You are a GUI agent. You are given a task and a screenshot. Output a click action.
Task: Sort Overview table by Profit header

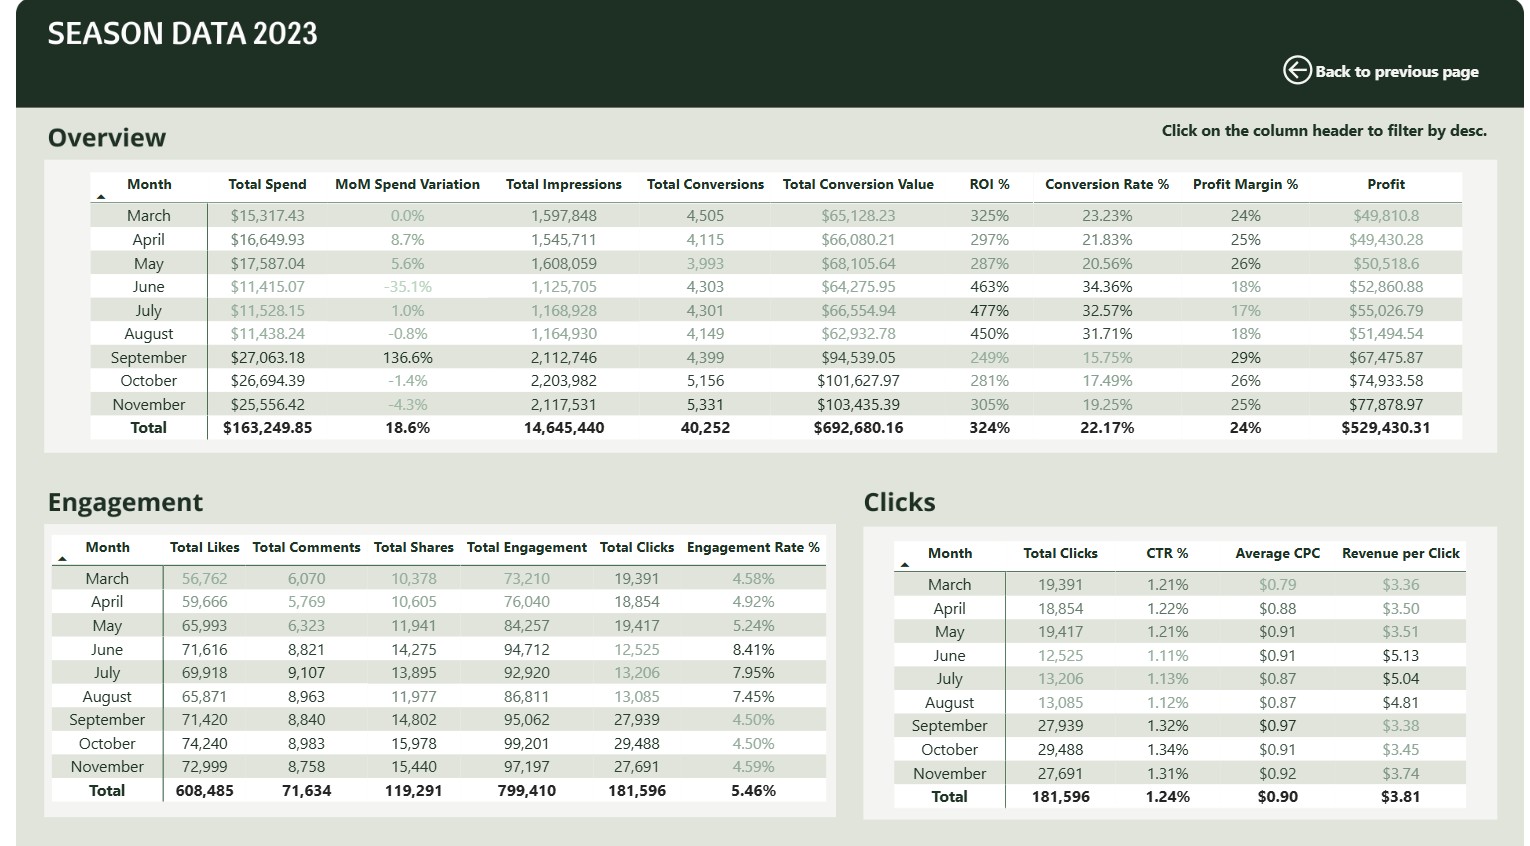1385,184
